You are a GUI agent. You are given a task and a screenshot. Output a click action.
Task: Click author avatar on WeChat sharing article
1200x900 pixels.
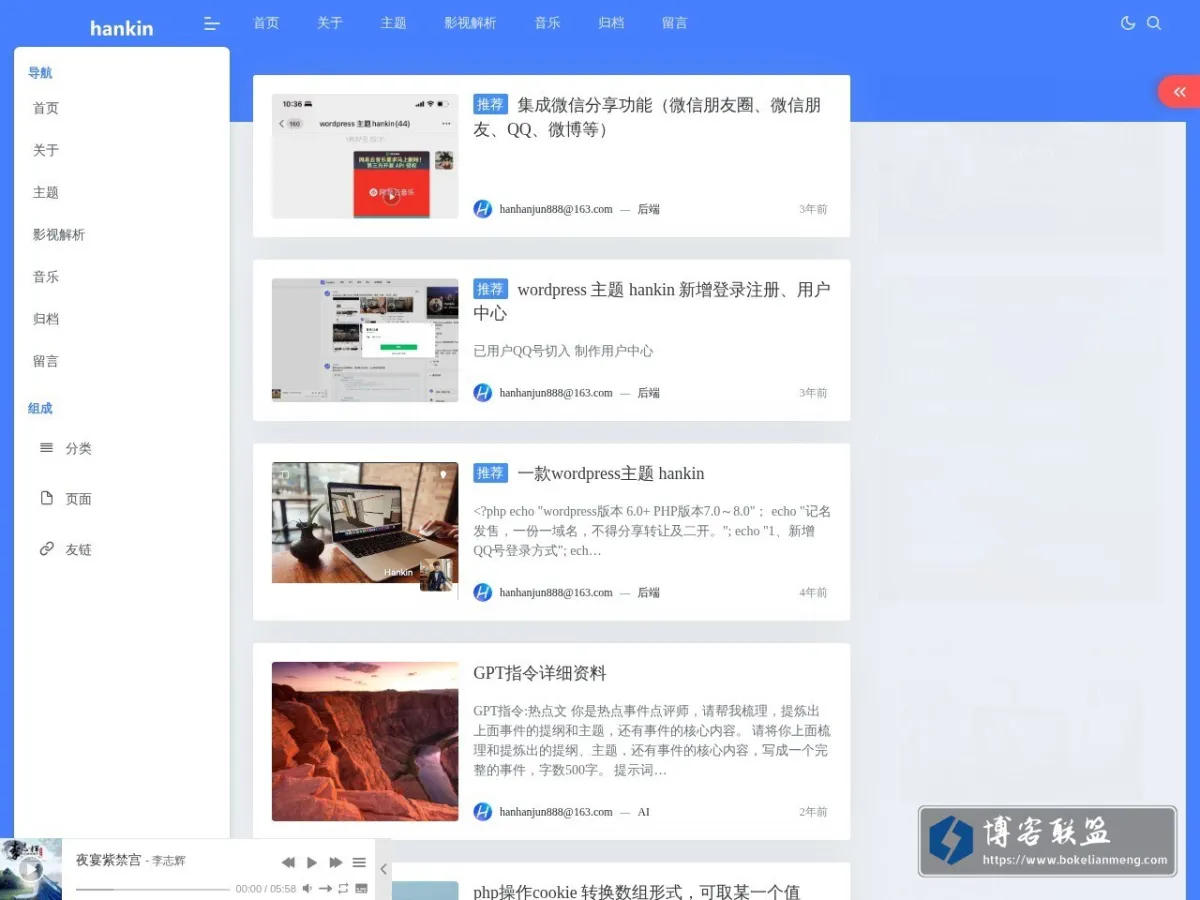point(483,209)
